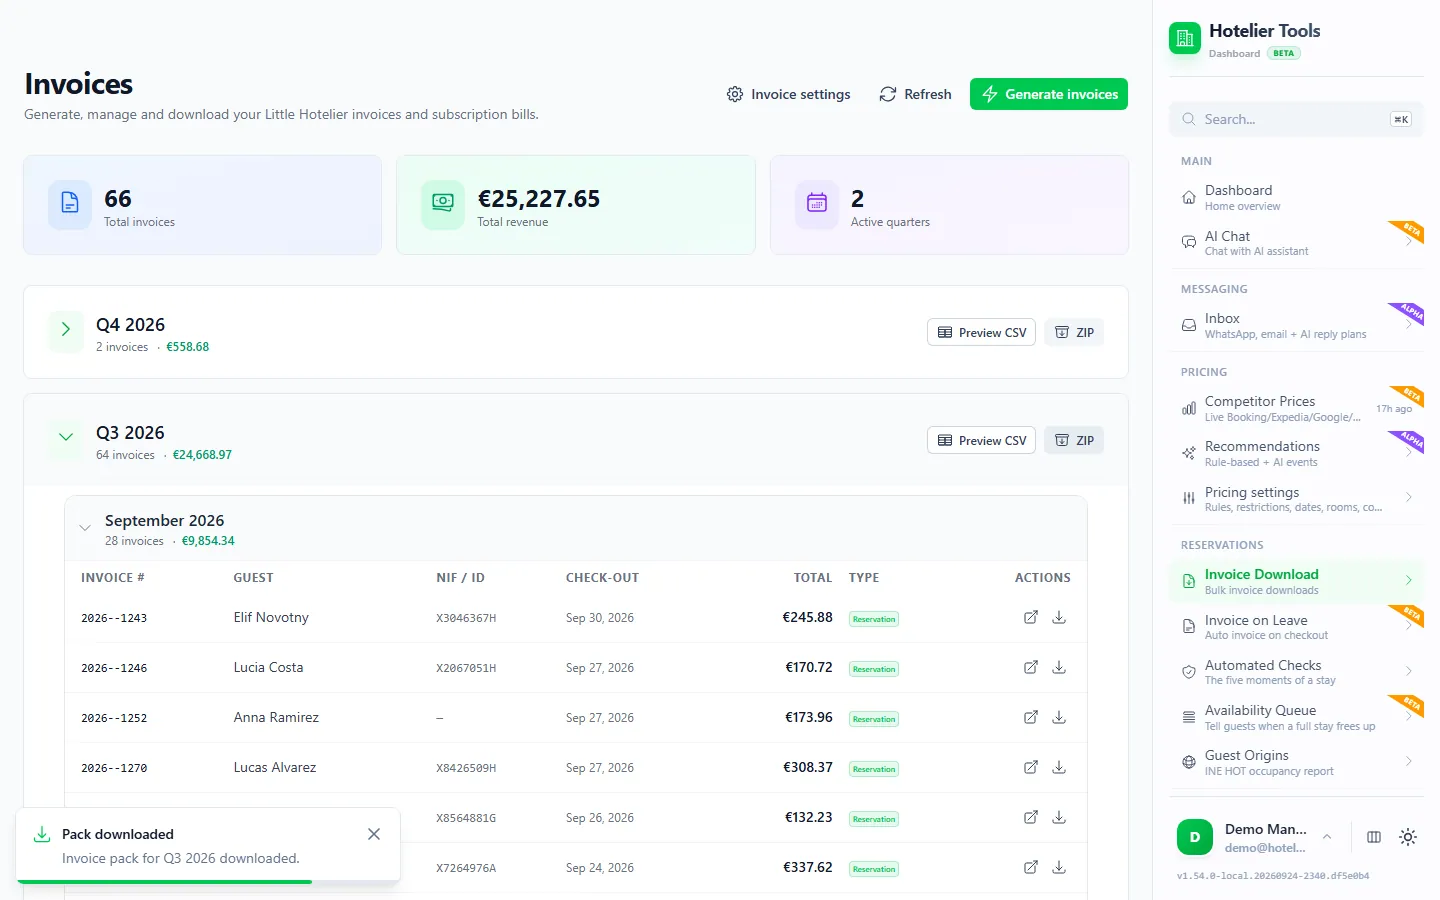Select Invoice Download in sidebar
The image size is (1440, 900).
1296,581
